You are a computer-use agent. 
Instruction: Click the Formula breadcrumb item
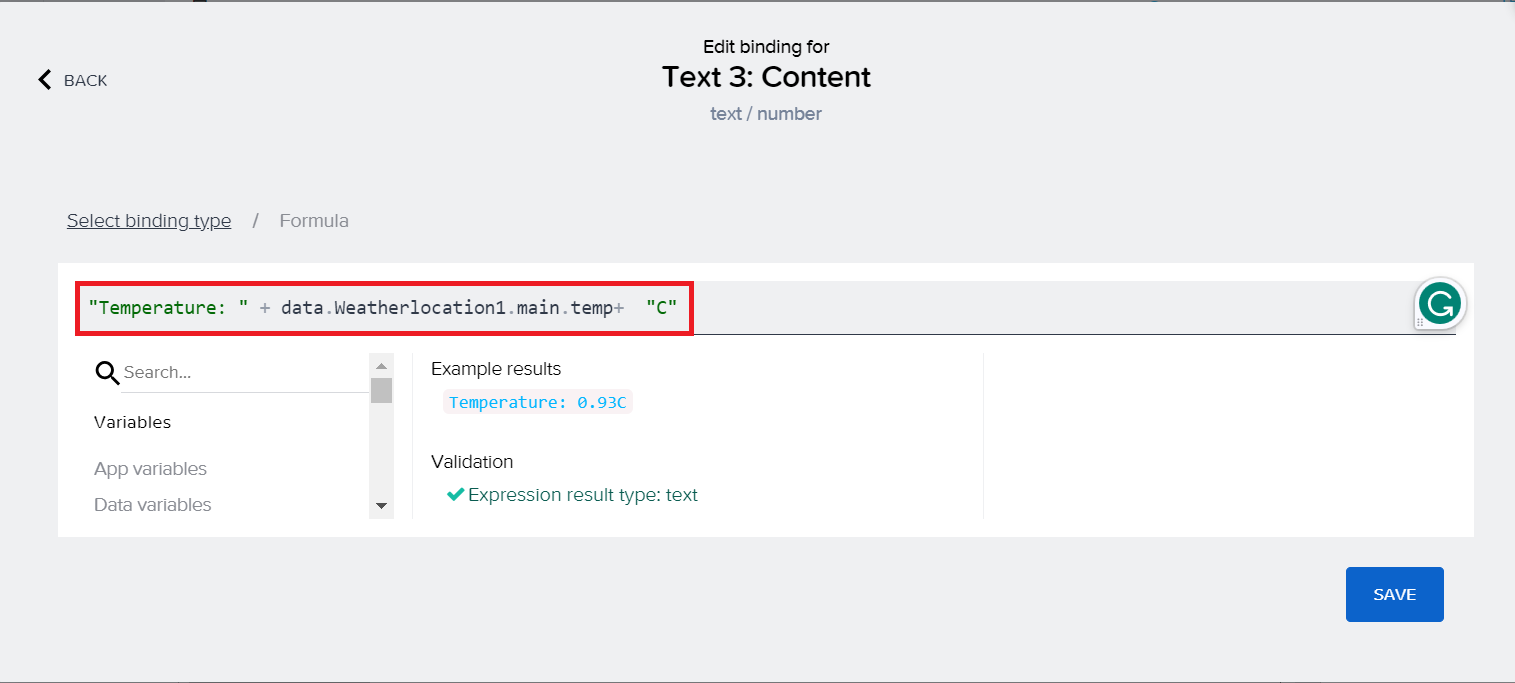pos(314,221)
